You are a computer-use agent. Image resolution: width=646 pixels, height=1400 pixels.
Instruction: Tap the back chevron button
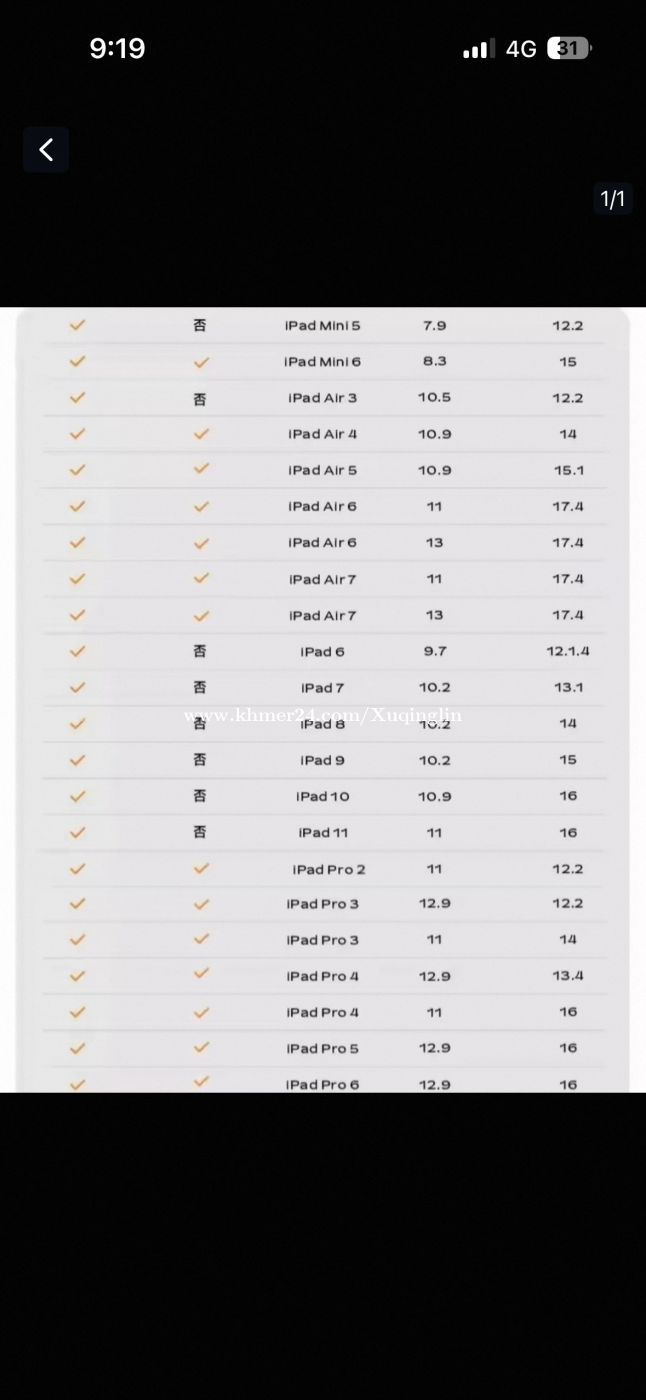[x=46, y=150]
